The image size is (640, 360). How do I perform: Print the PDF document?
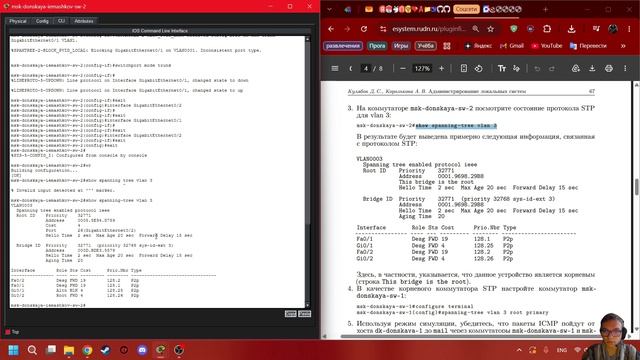609,69
